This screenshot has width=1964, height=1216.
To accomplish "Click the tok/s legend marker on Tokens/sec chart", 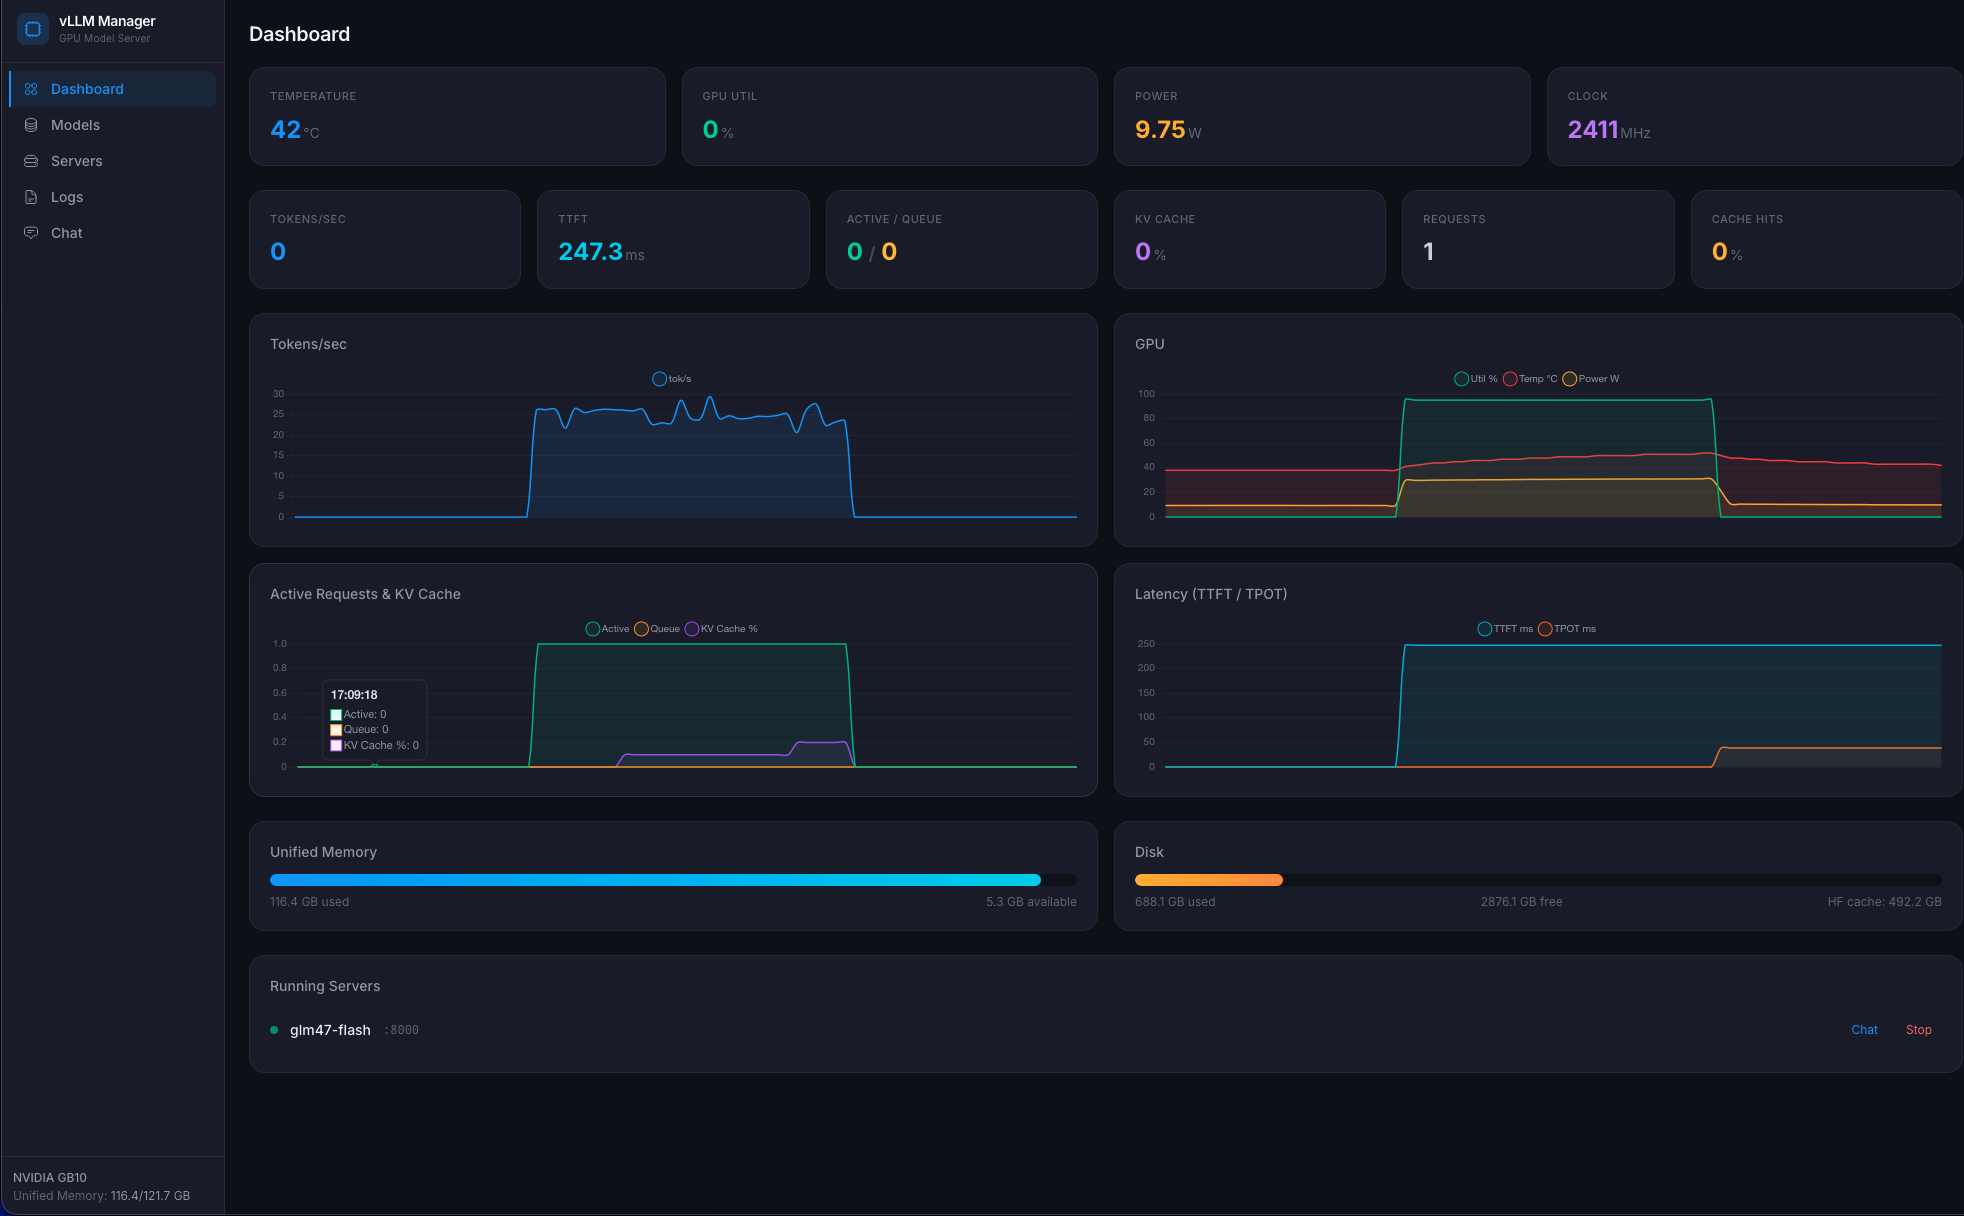I will pyautogui.click(x=660, y=378).
